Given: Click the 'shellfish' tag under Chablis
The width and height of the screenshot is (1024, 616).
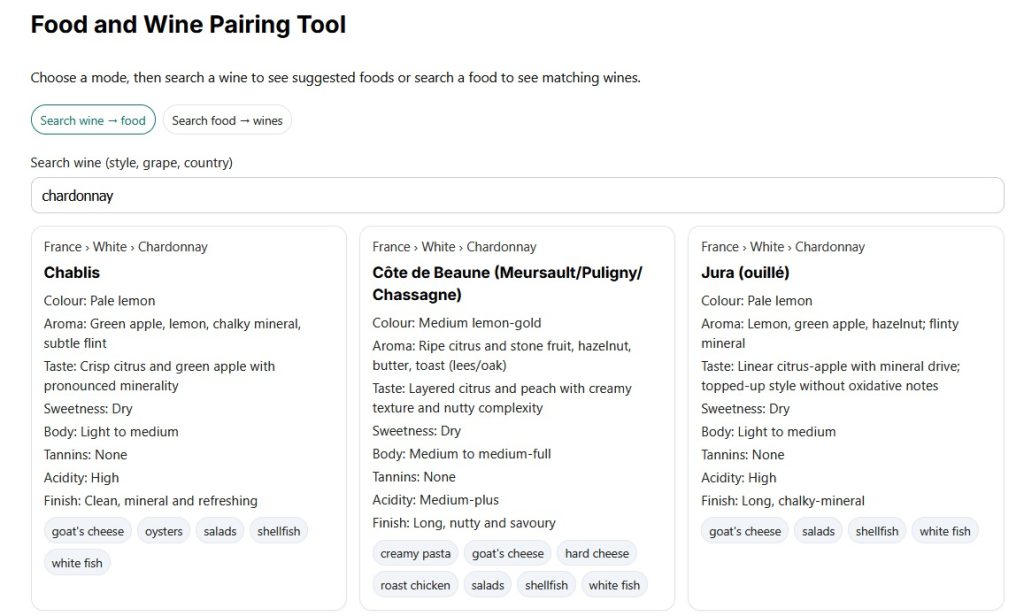Looking at the screenshot, I should (278, 531).
